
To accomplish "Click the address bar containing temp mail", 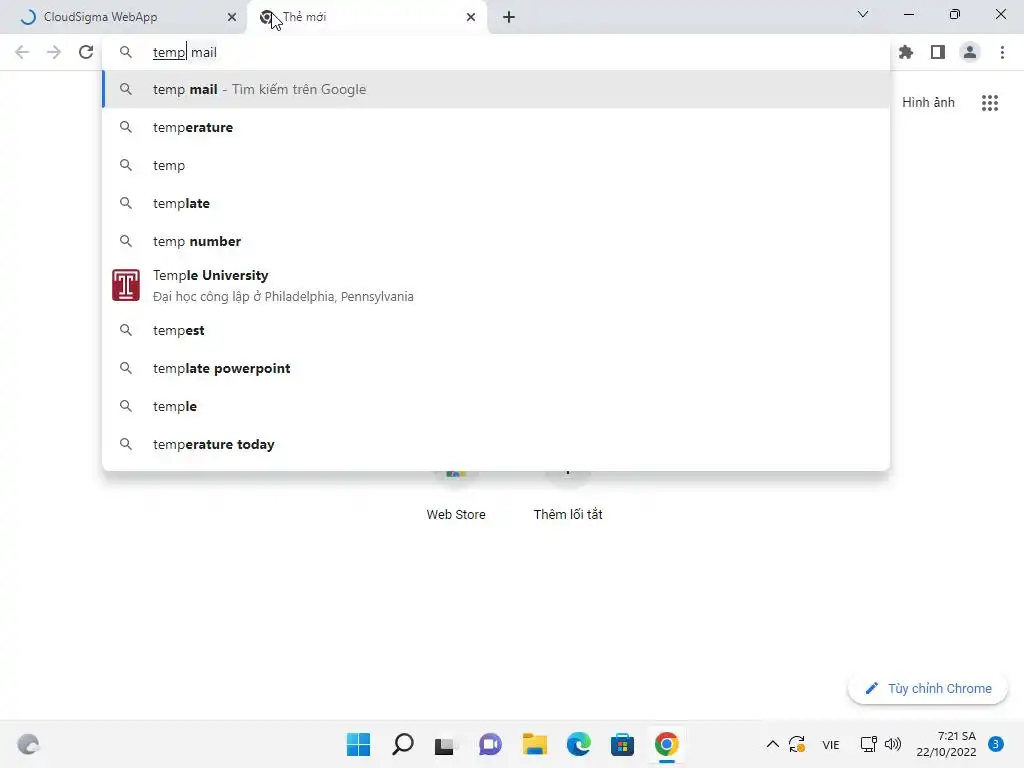I will pos(496,52).
